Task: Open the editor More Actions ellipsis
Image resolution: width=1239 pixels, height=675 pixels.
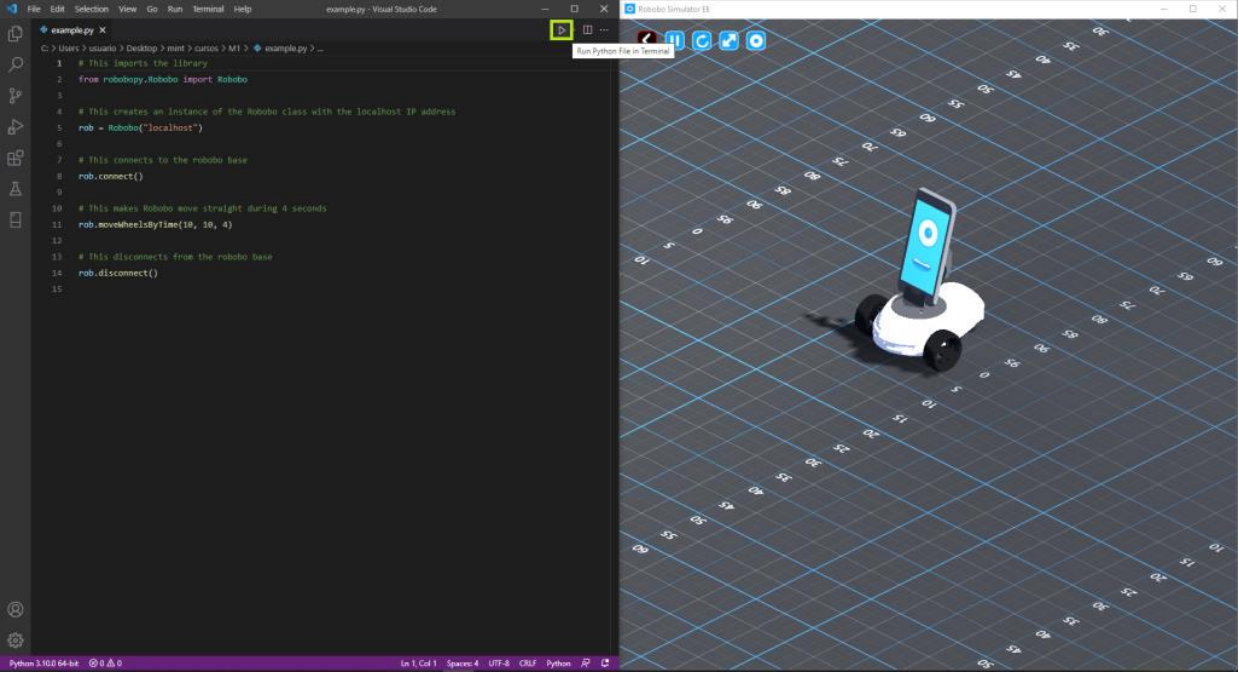Action: point(604,30)
